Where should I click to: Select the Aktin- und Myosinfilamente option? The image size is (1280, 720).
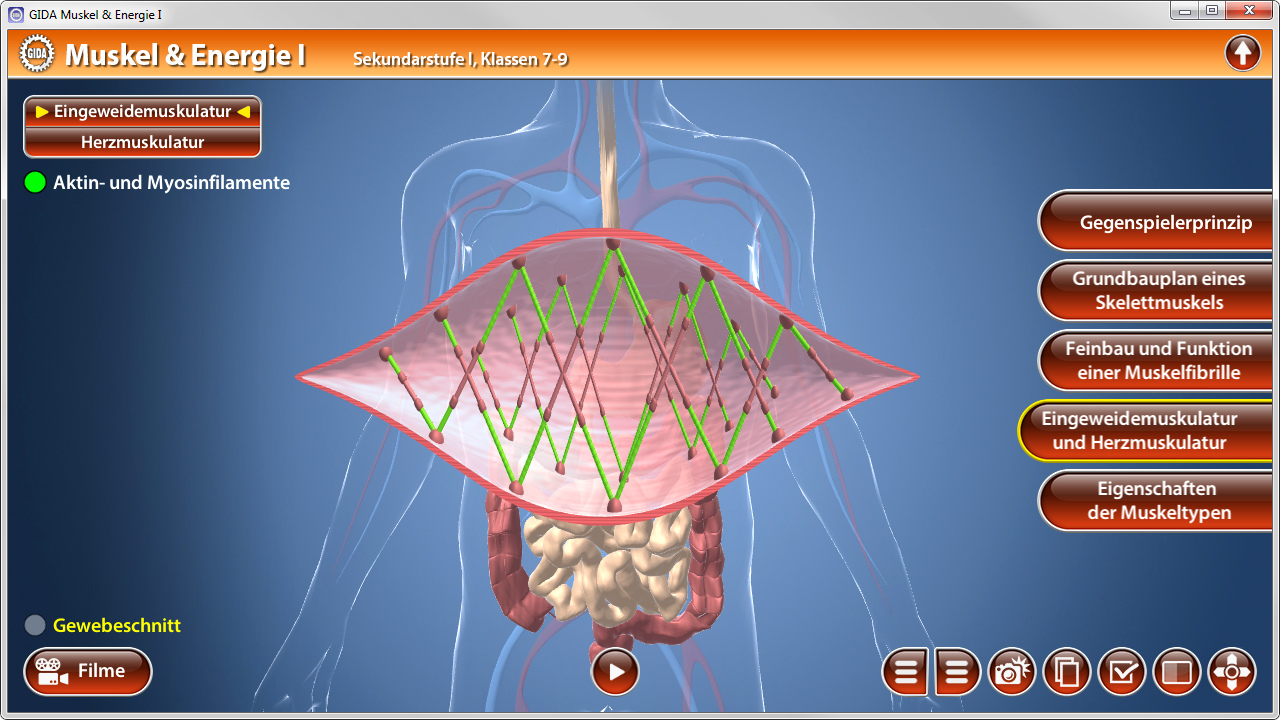tap(172, 182)
